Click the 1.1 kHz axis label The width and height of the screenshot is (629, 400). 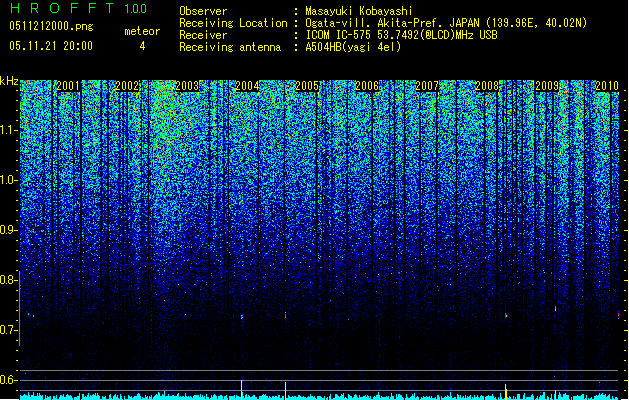click(9, 130)
